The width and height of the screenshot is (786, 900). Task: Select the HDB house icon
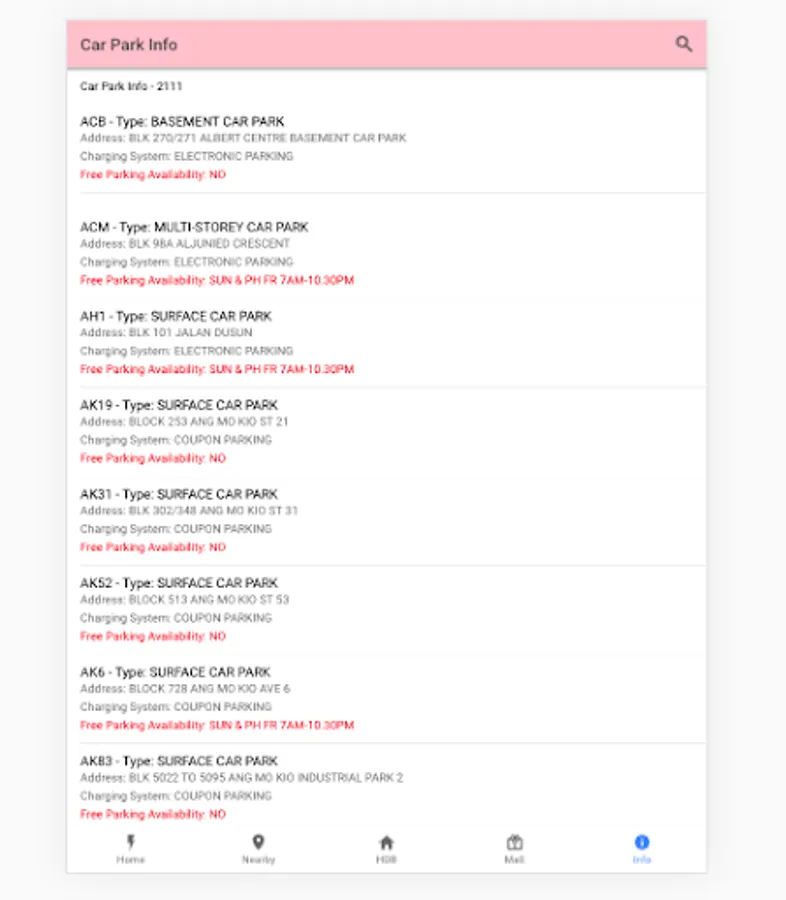386,843
